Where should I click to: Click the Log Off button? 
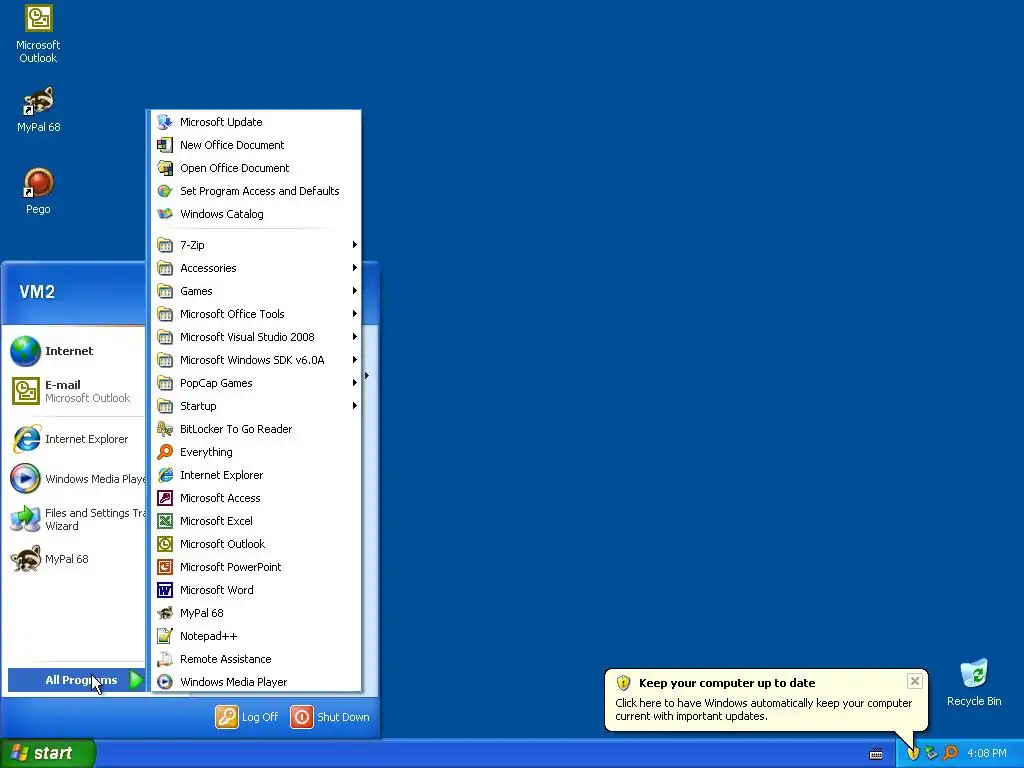(247, 717)
